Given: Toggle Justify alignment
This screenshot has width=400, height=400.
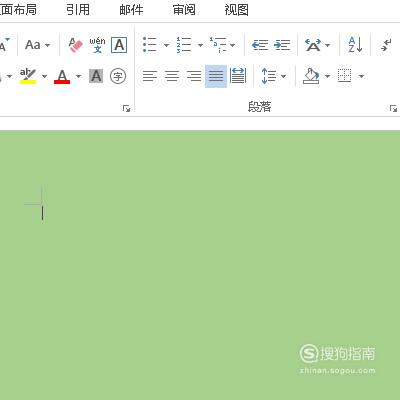Looking at the screenshot, I should tap(216, 76).
